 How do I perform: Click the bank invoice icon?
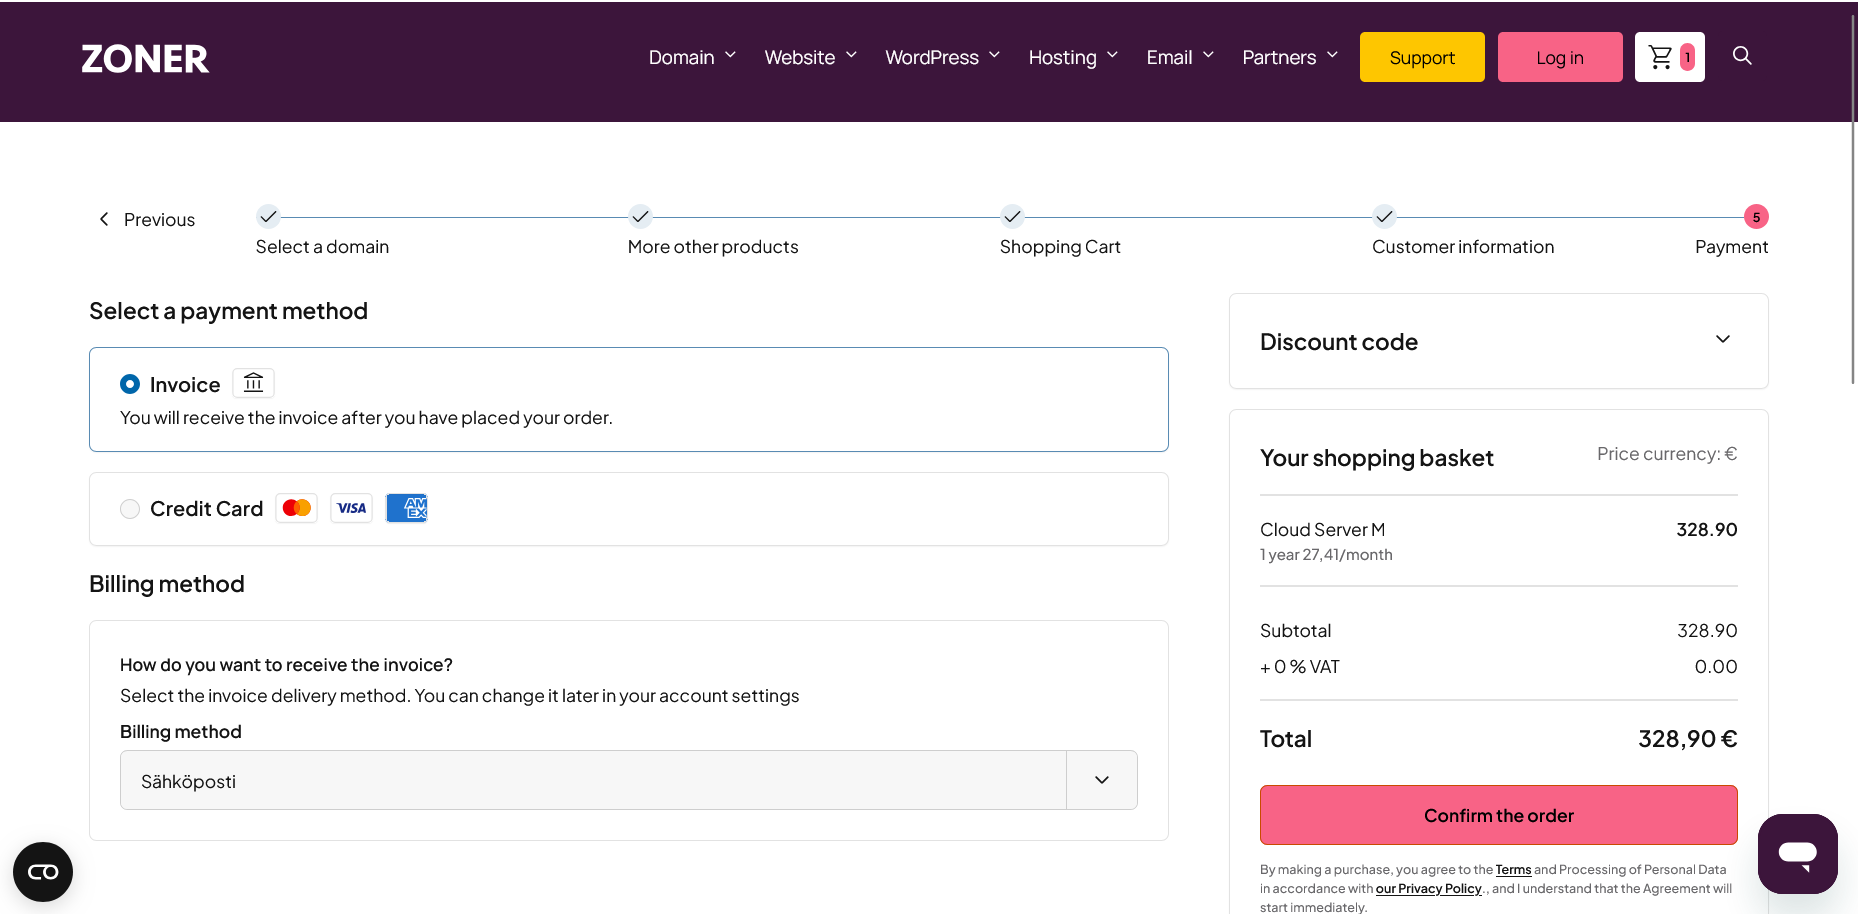pyautogui.click(x=254, y=383)
